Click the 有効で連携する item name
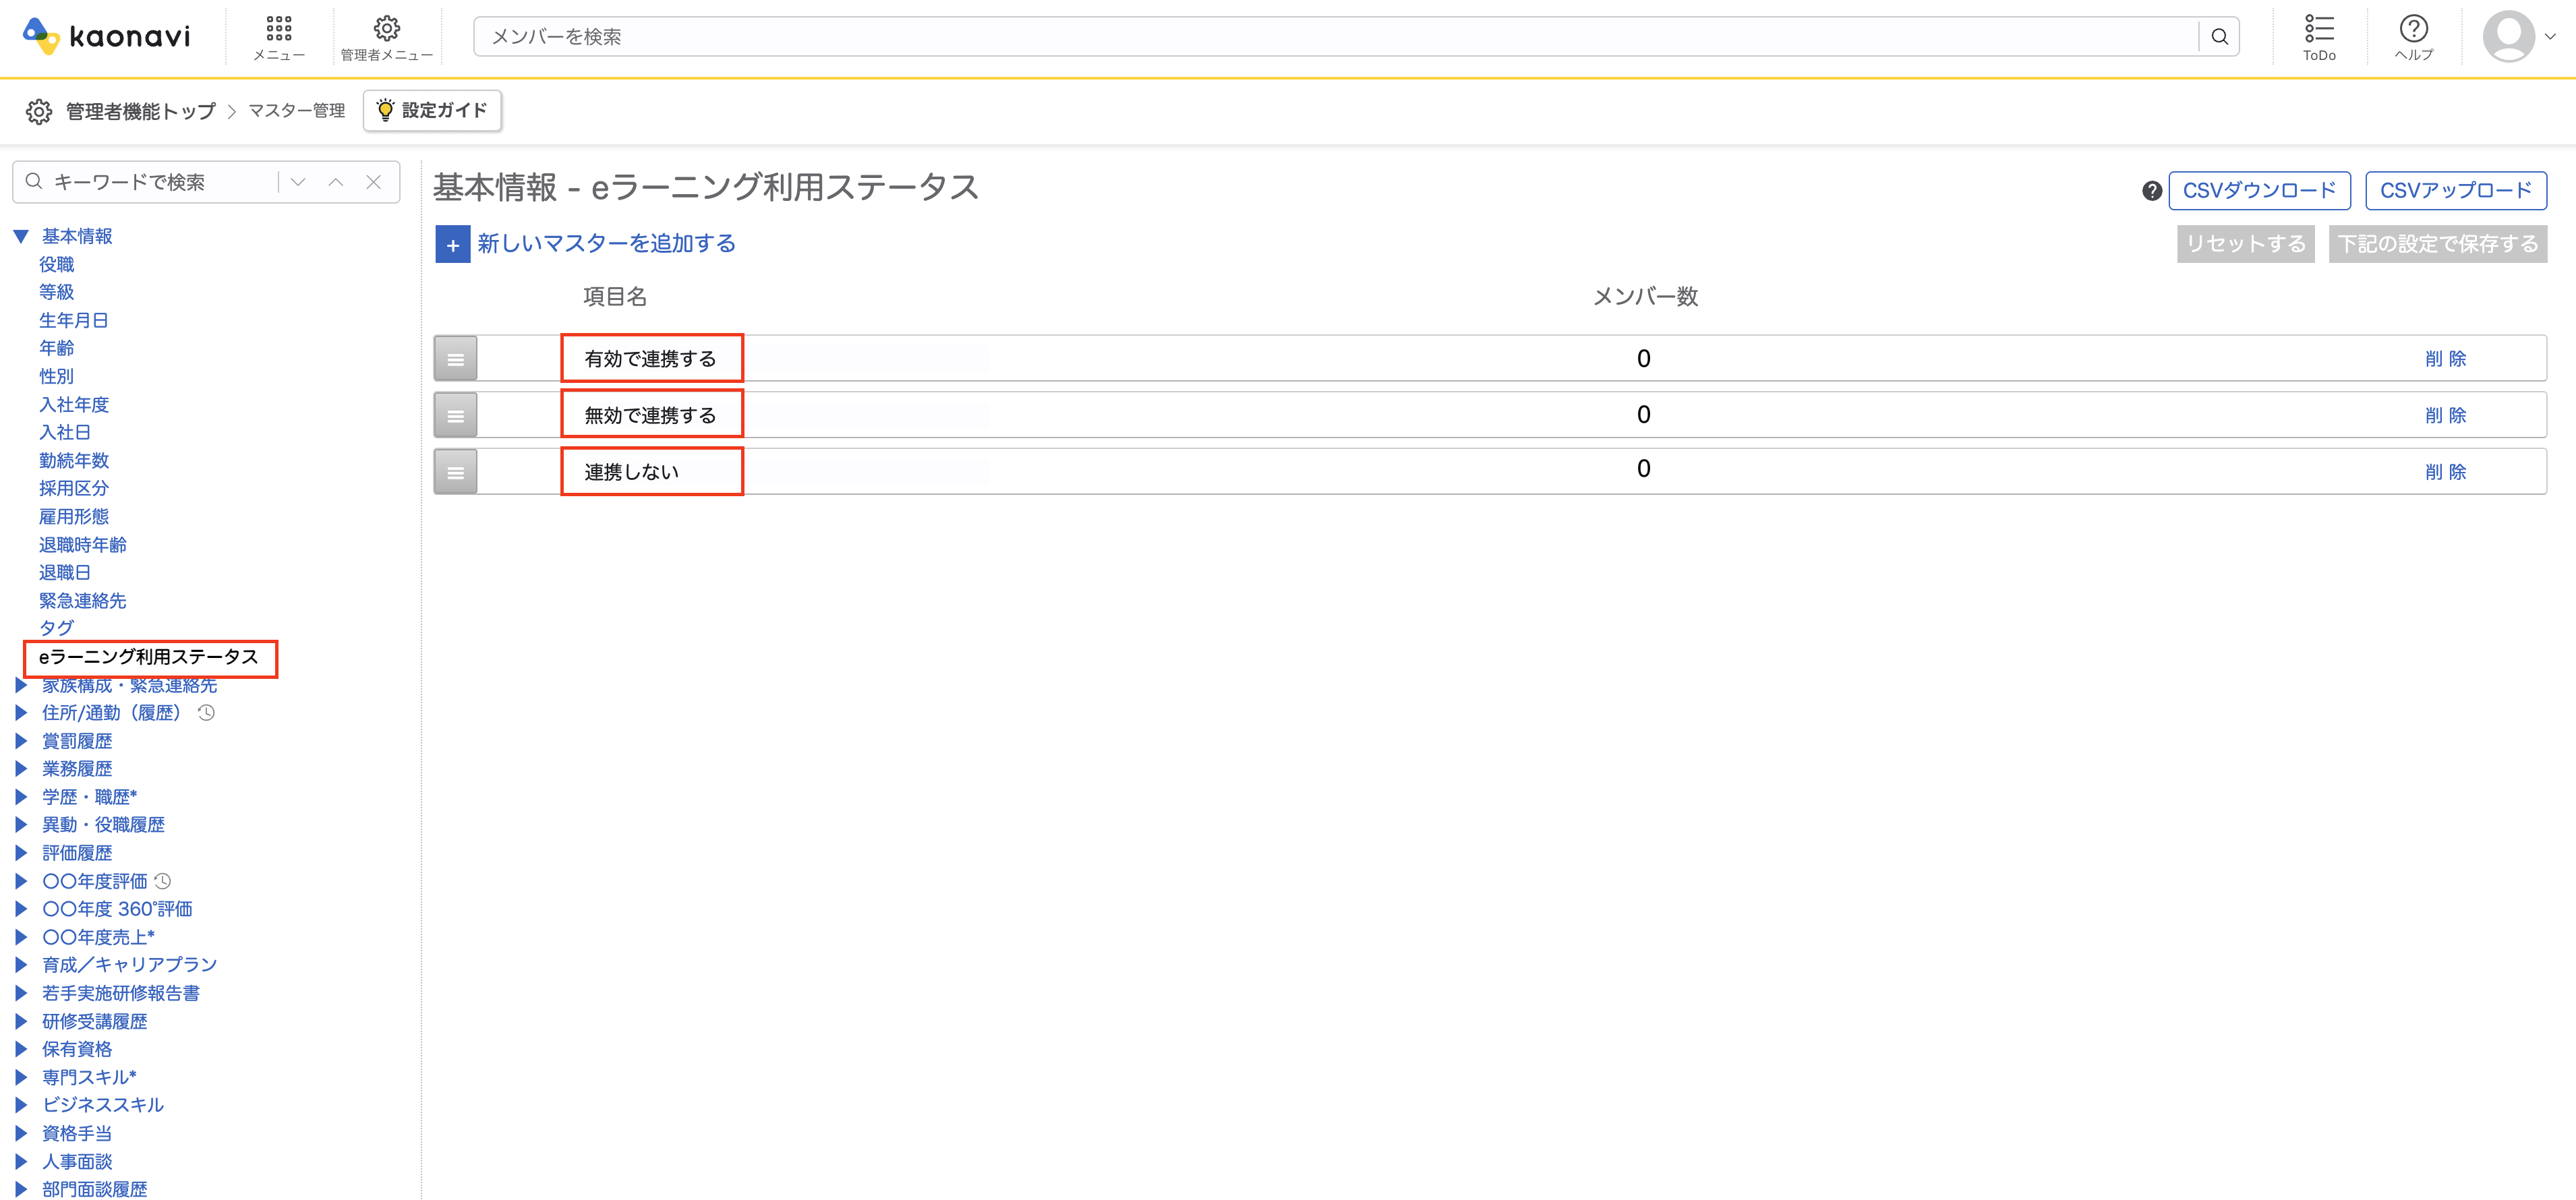 [x=651, y=359]
